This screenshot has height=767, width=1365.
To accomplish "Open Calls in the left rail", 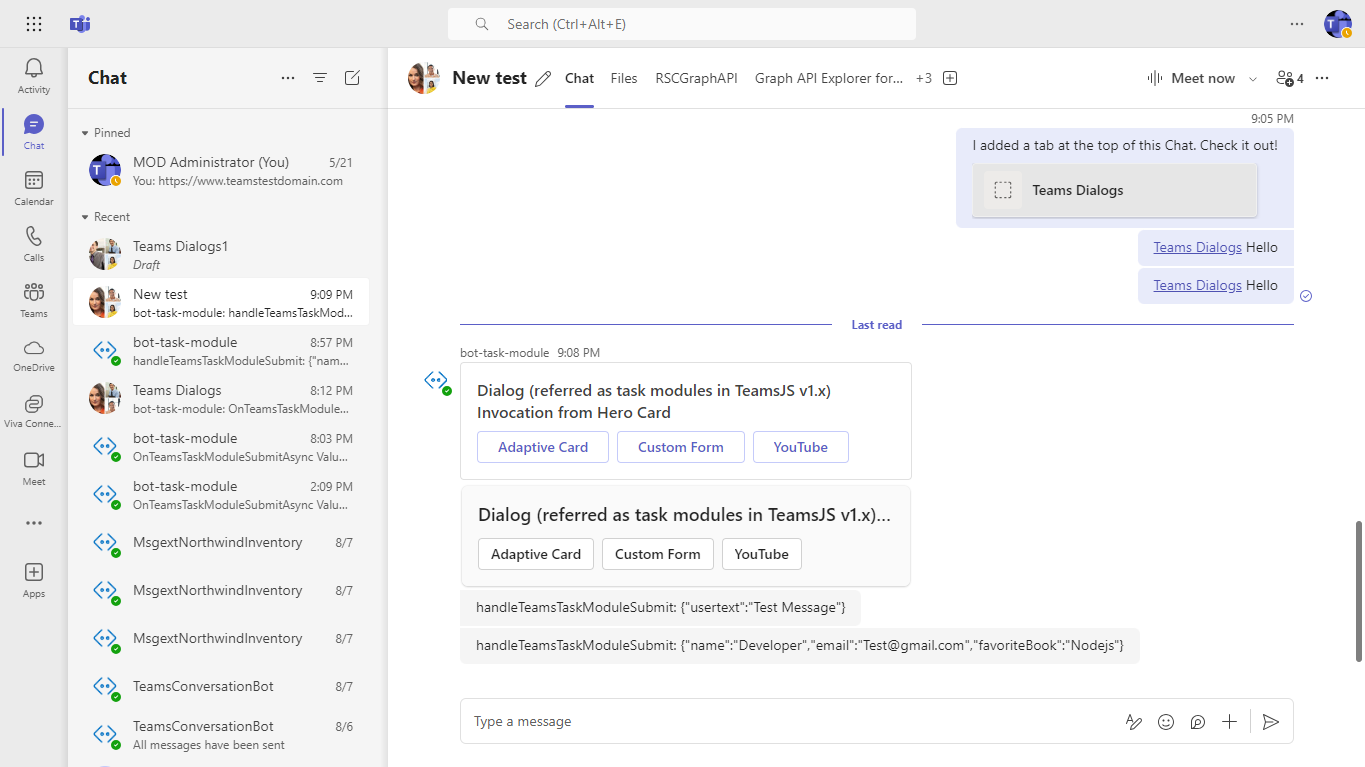I will [x=34, y=244].
